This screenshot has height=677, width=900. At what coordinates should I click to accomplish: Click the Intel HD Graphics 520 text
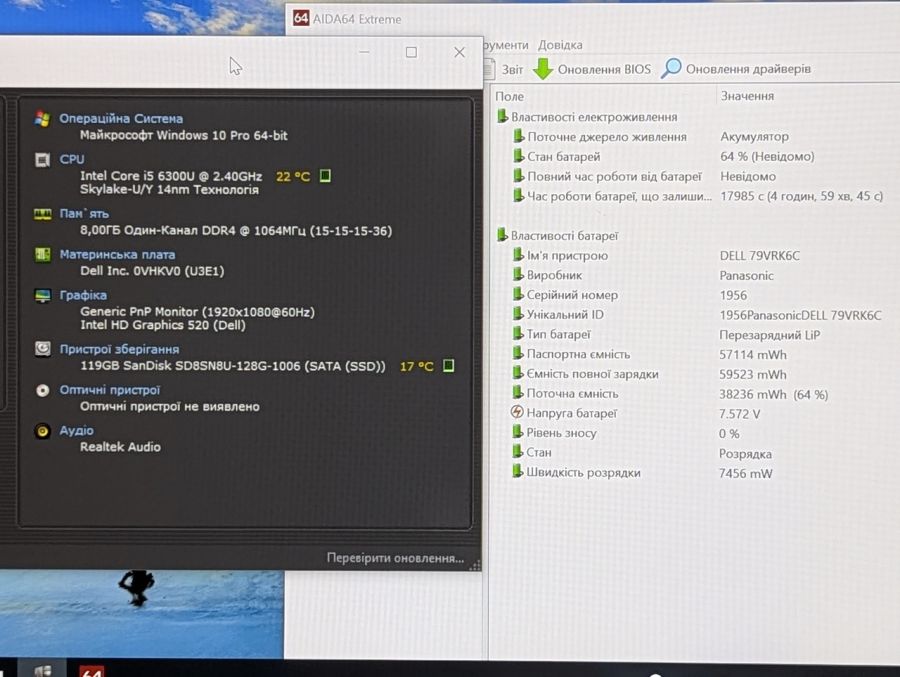[x=163, y=325]
